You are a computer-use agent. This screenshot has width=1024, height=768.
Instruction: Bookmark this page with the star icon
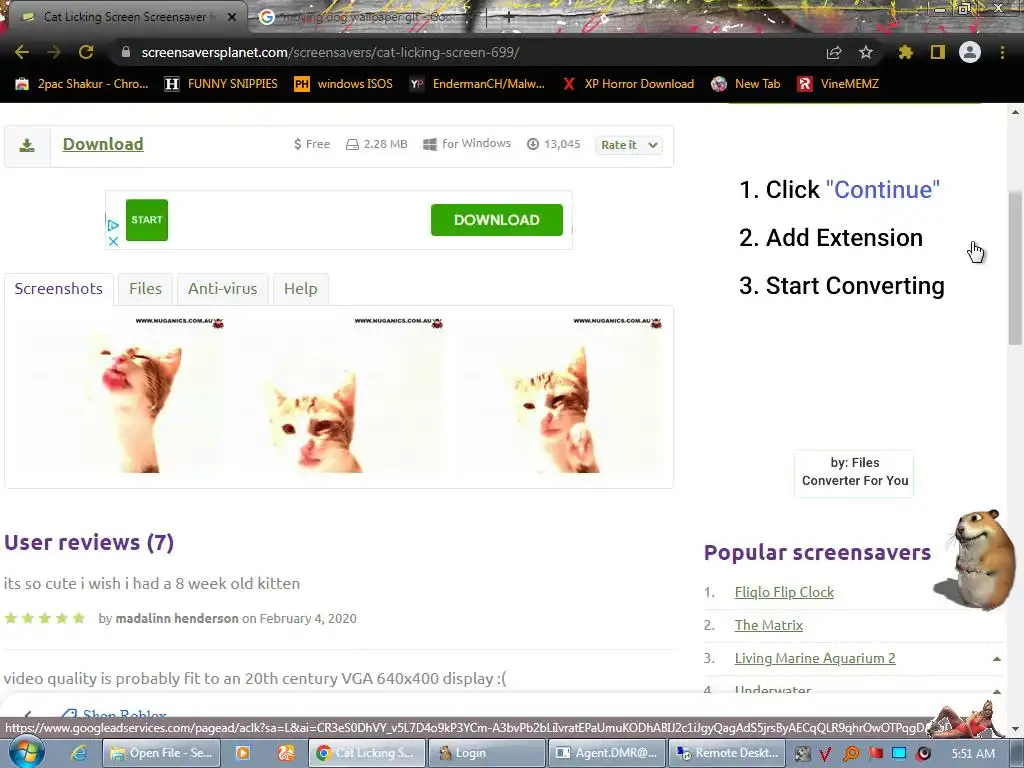866,52
